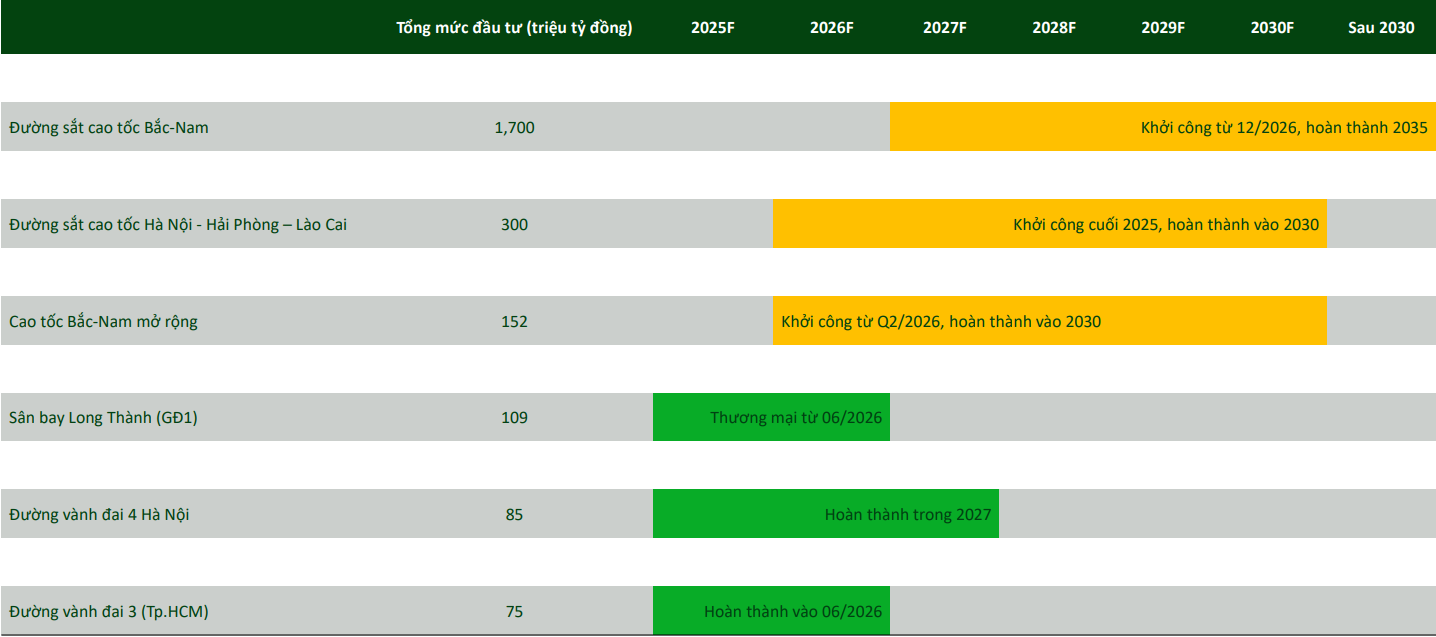Select the Sau 2030 column header

(x=1381, y=28)
